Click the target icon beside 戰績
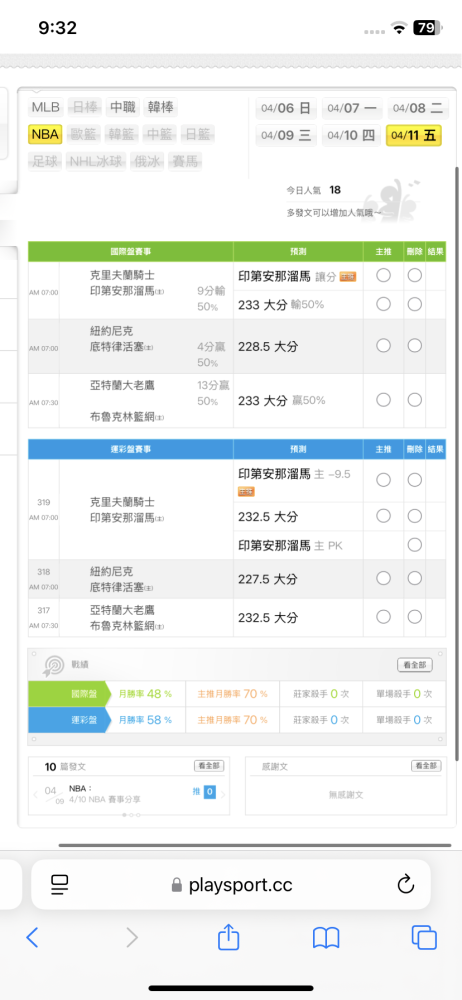The width and height of the screenshot is (462, 1000). pos(52,665)
